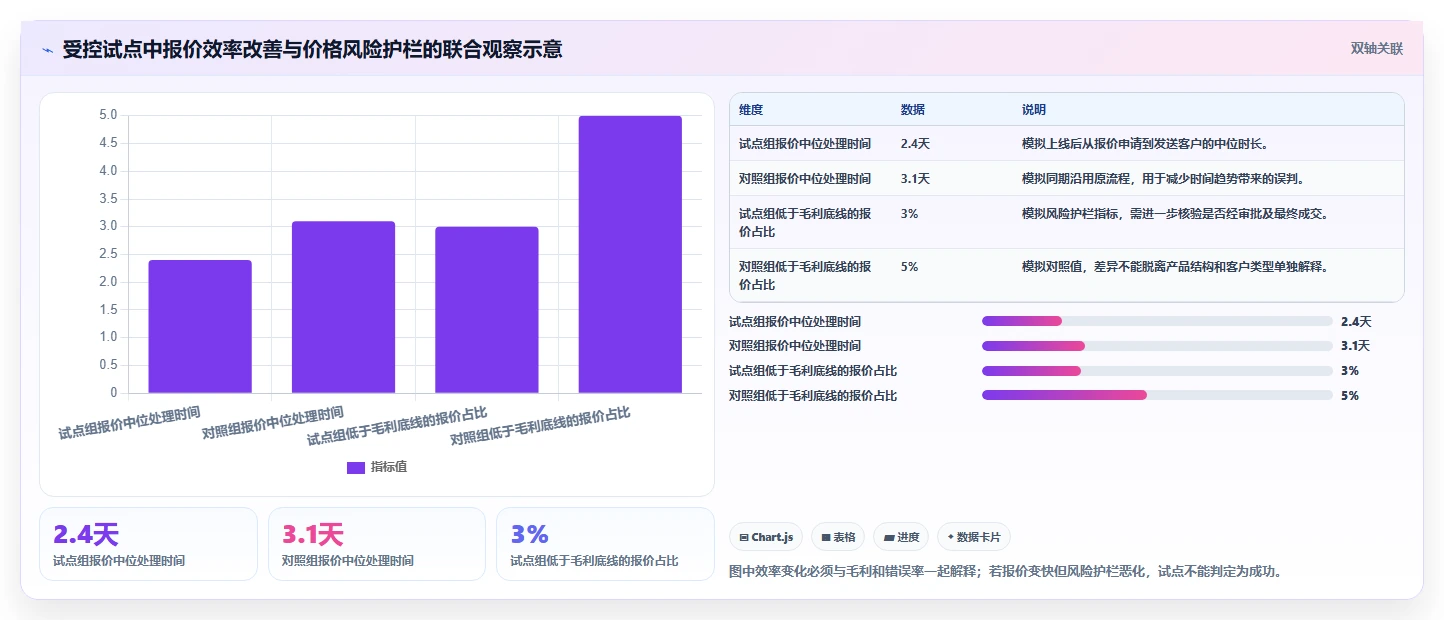Click progress list label 试点组低于毛利底线的报价占比

[x=813, y=371]
